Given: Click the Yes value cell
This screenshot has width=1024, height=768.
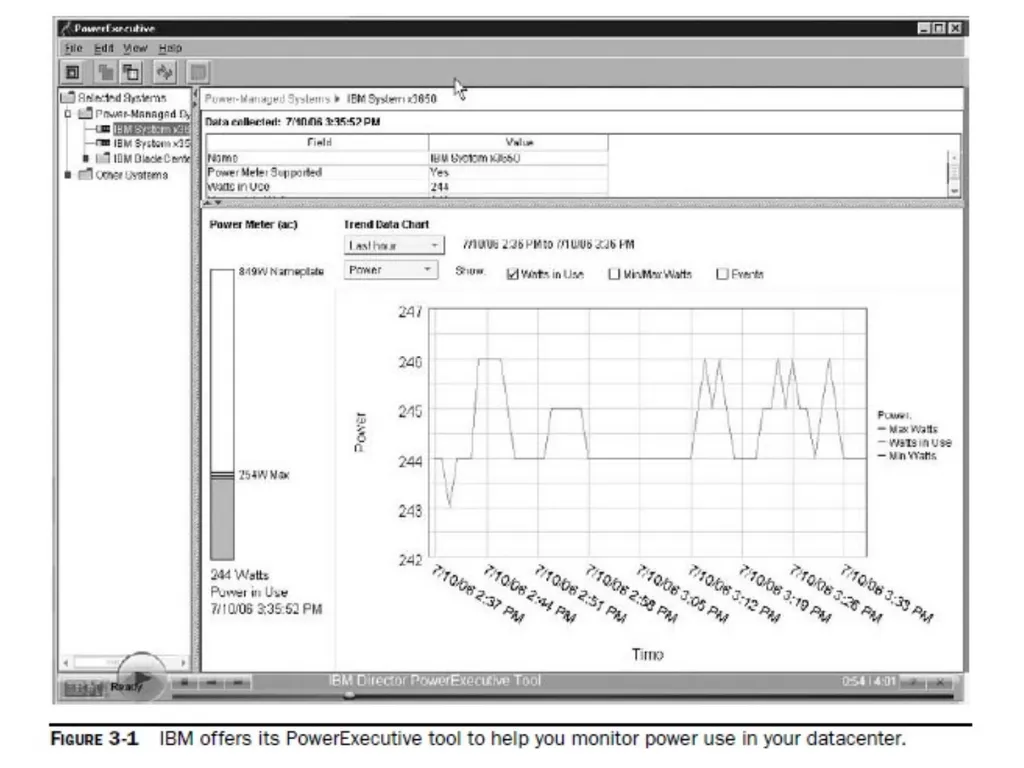Looking at the screenshot, I should (519, 172).
